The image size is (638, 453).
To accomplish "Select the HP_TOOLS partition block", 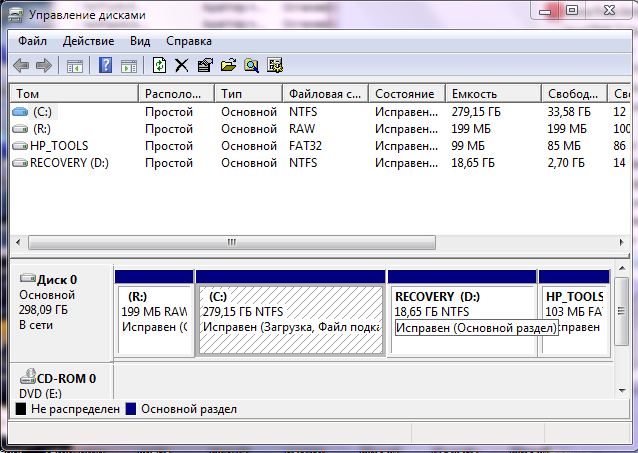I will [x=574, y=313].
